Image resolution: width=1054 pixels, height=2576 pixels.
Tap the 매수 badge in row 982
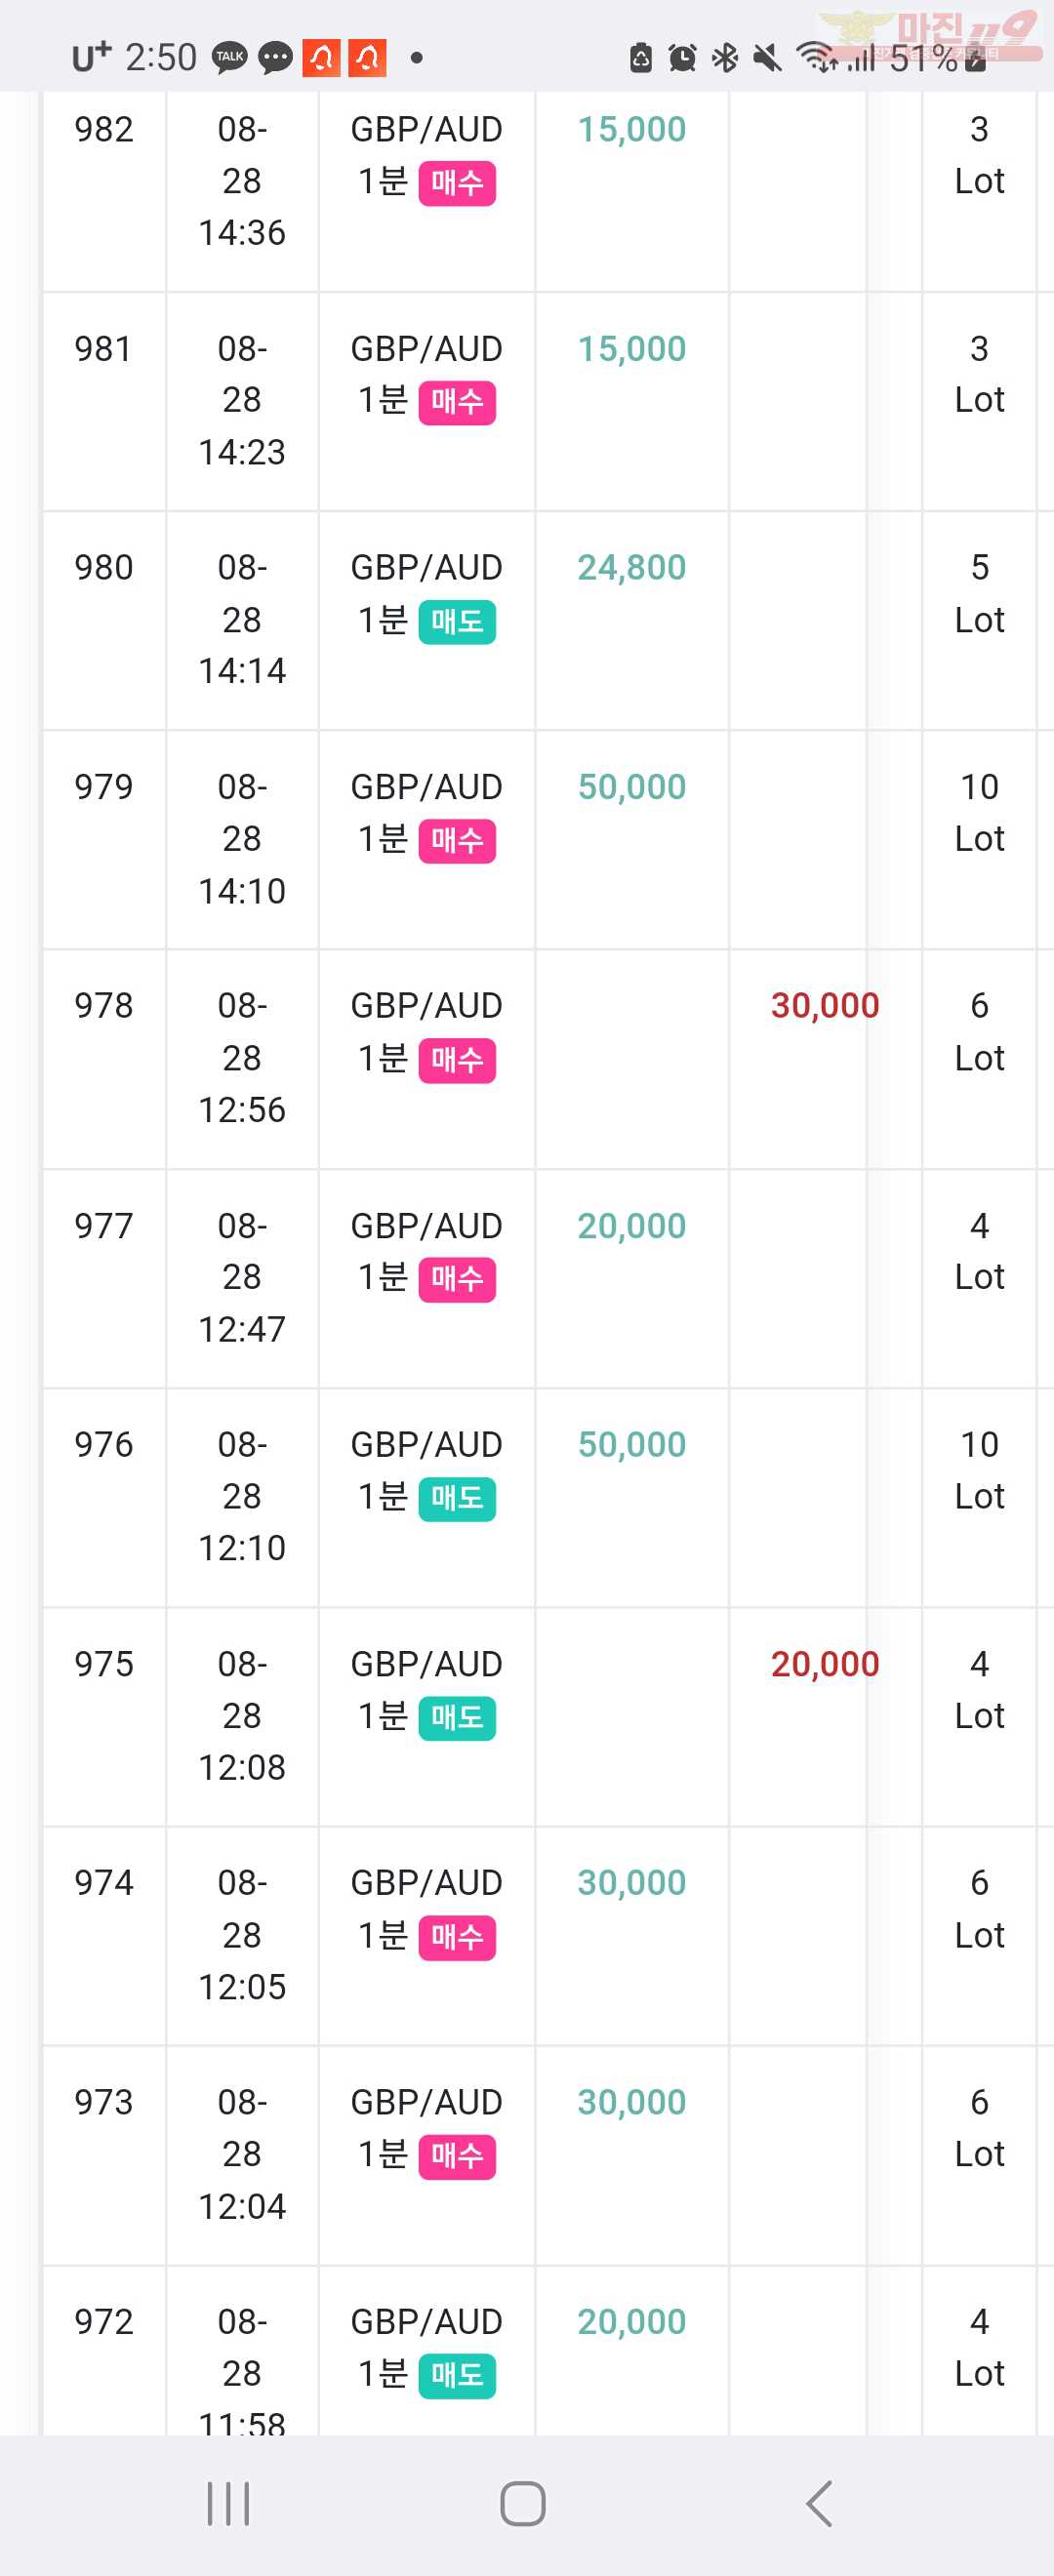(x=457, y=183)
